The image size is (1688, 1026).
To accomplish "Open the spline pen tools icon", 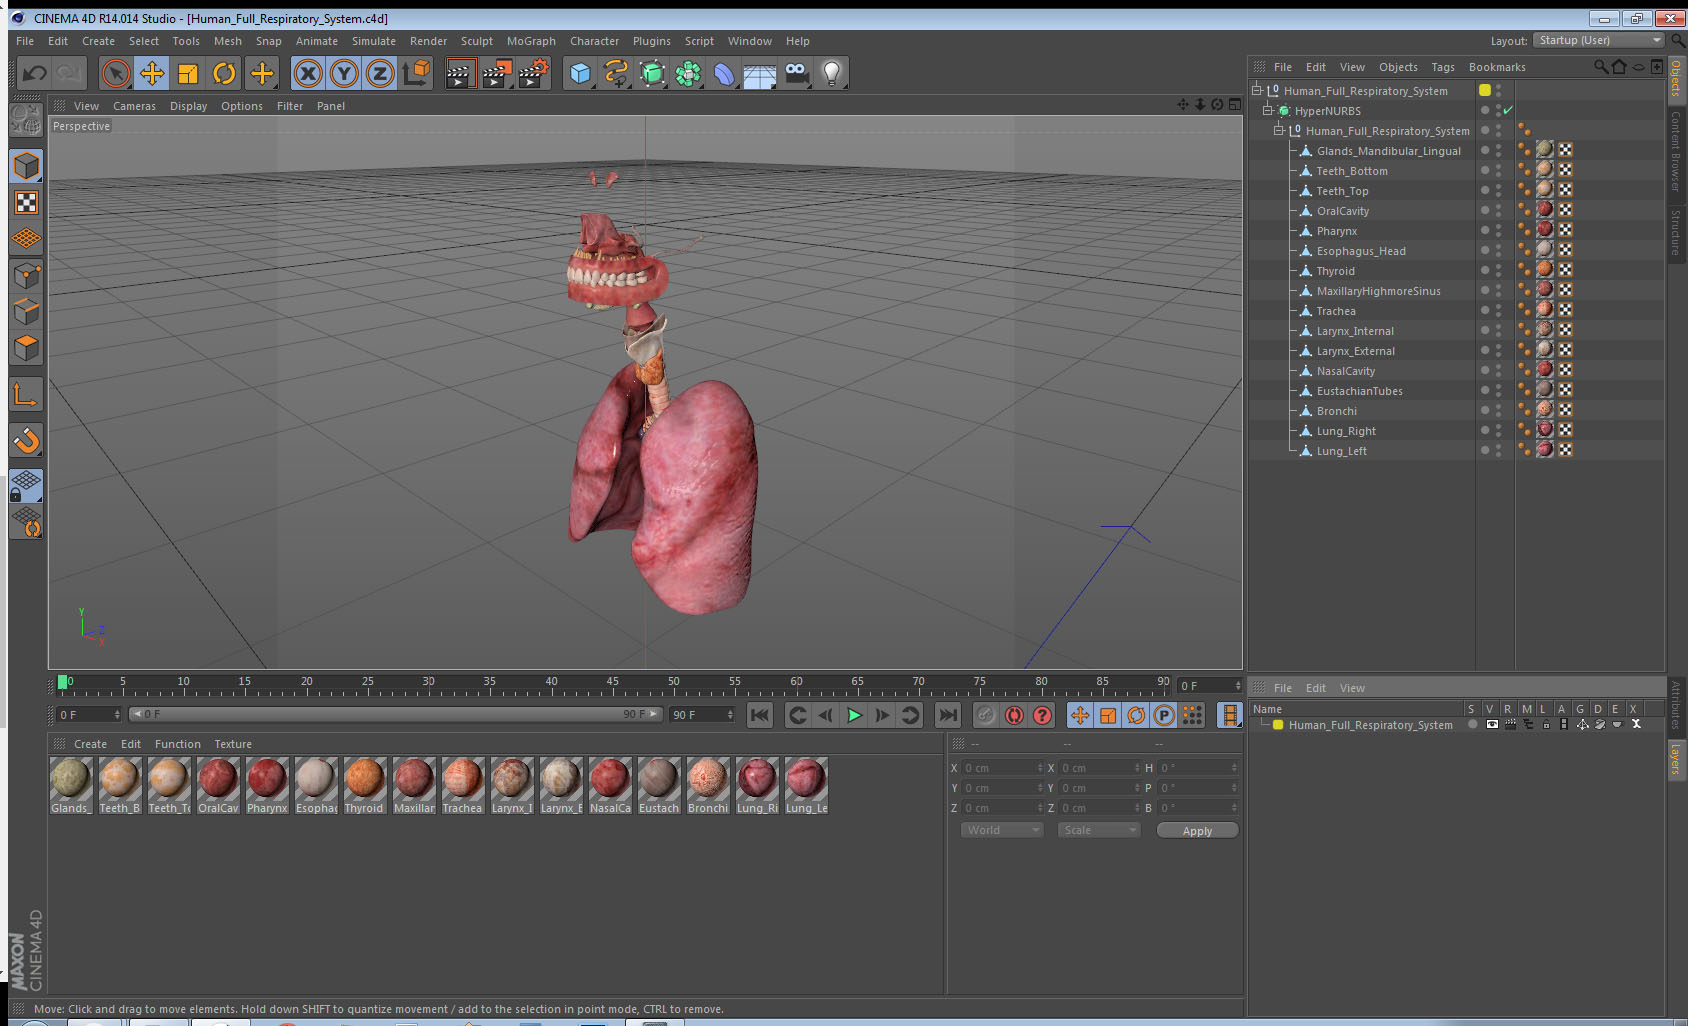I will 616,73.
